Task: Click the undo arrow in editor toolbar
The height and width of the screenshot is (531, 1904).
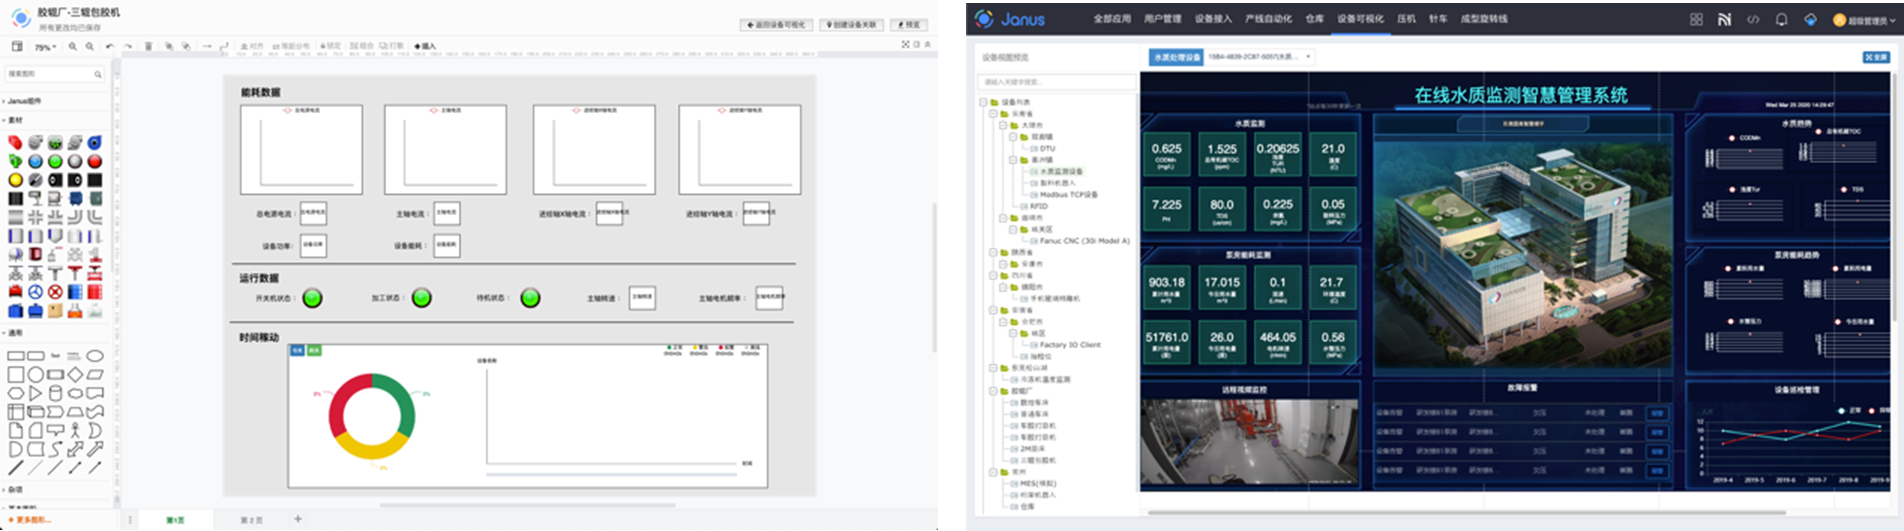Action: click(x=110, y=46)
